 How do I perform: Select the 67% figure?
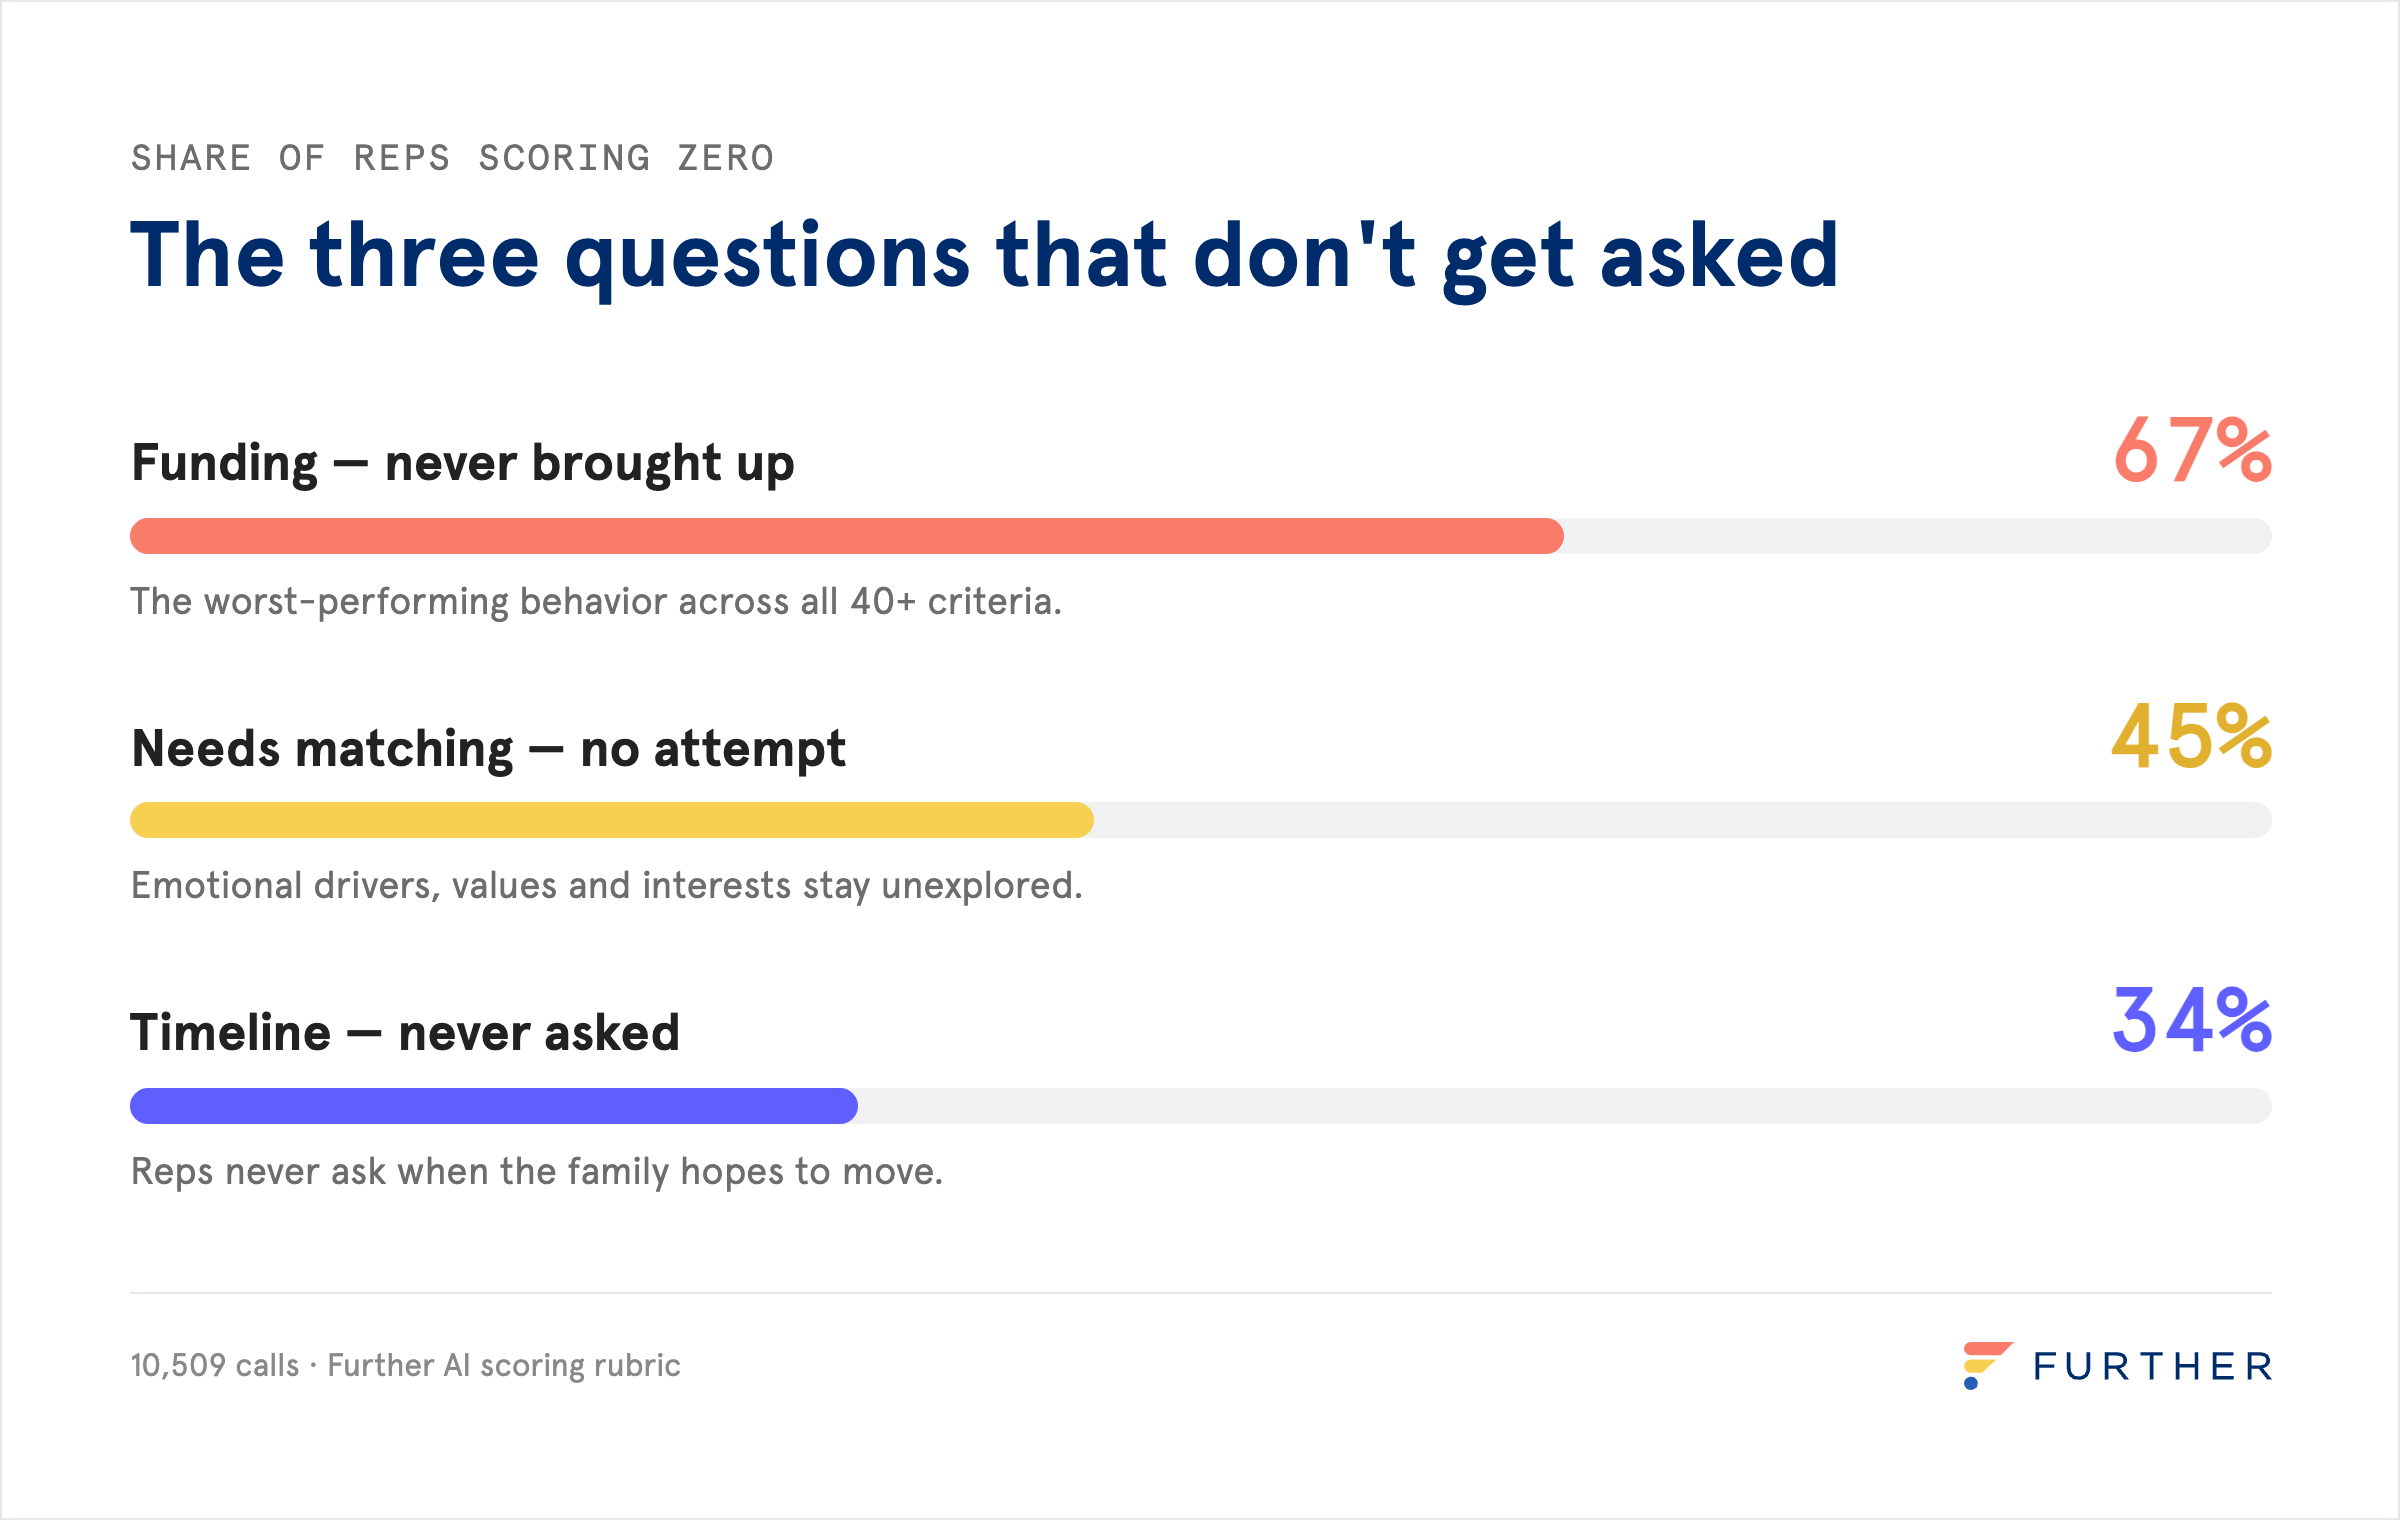(x=2192, y=451)
